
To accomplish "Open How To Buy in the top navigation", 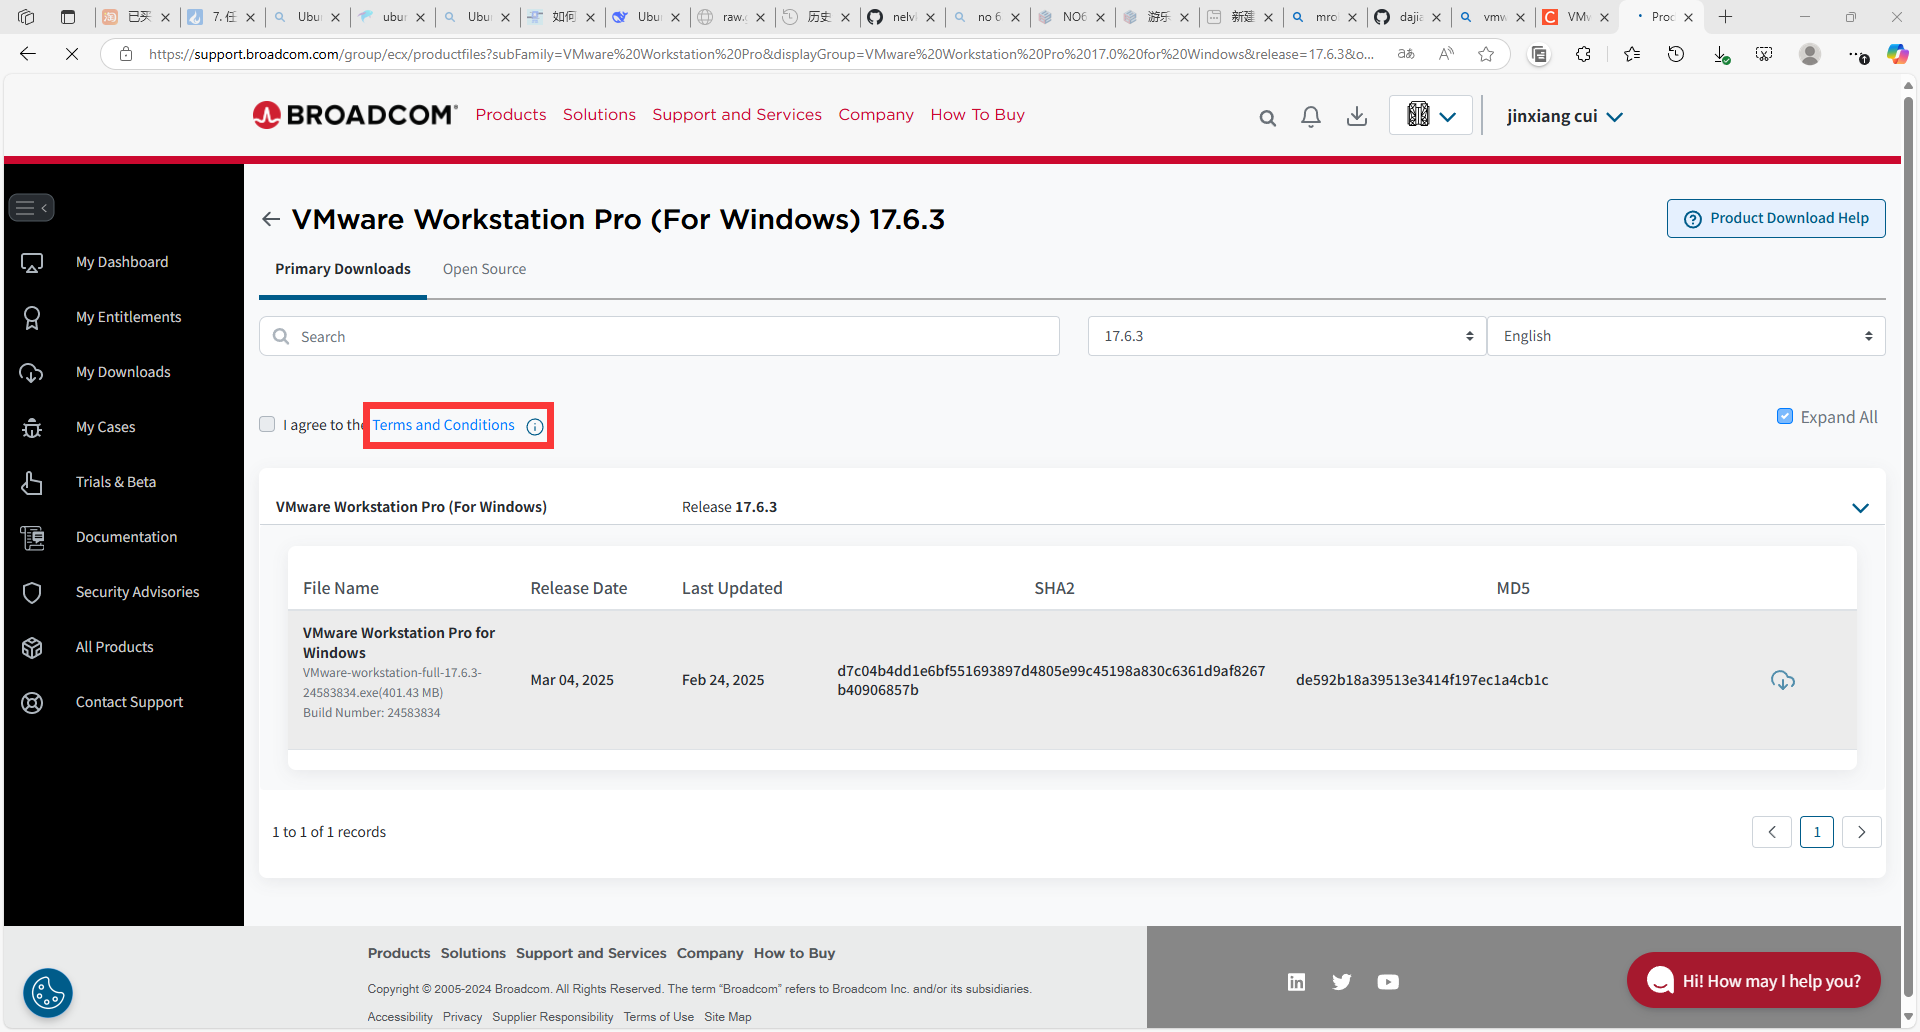I will click(977, 115).
